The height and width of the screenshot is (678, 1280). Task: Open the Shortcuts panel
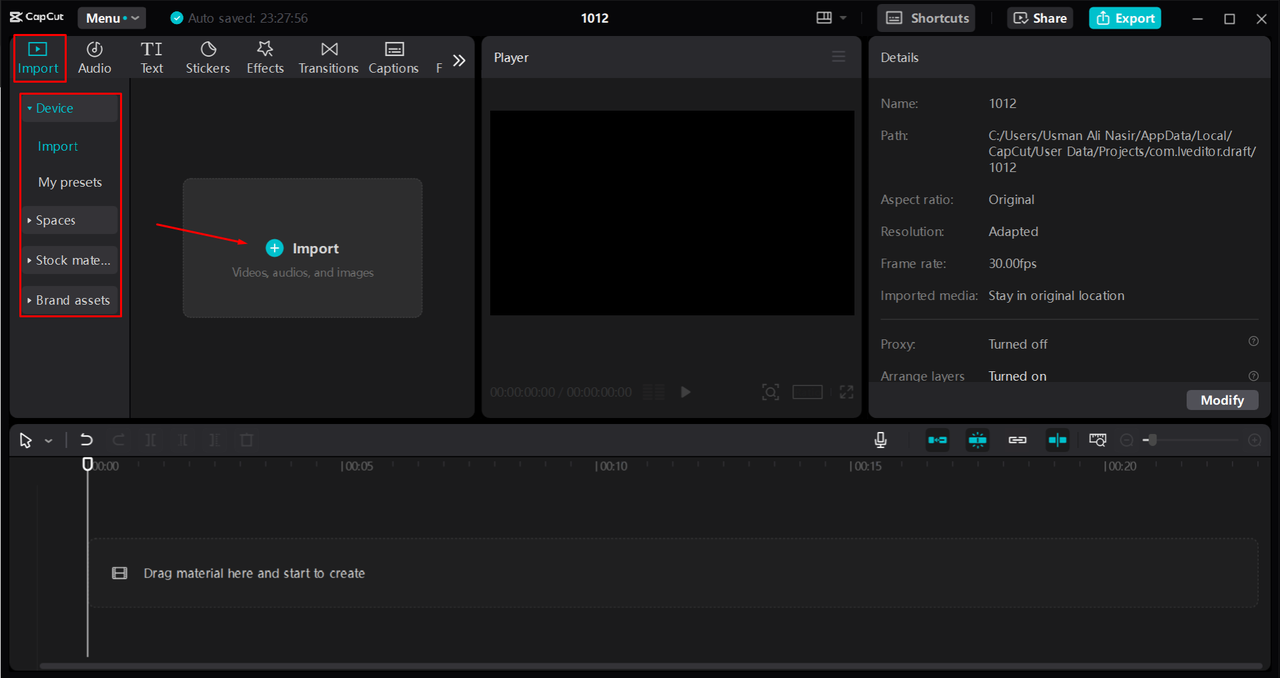(x=926, y=18)
